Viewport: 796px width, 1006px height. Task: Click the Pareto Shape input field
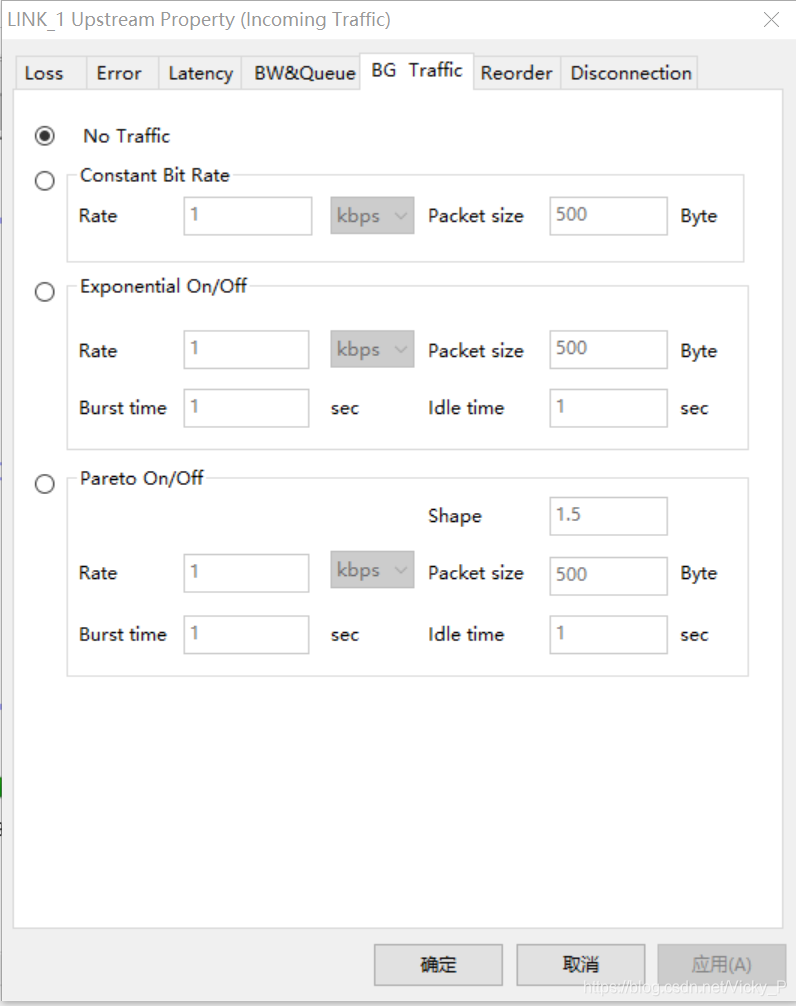[608, 516]
